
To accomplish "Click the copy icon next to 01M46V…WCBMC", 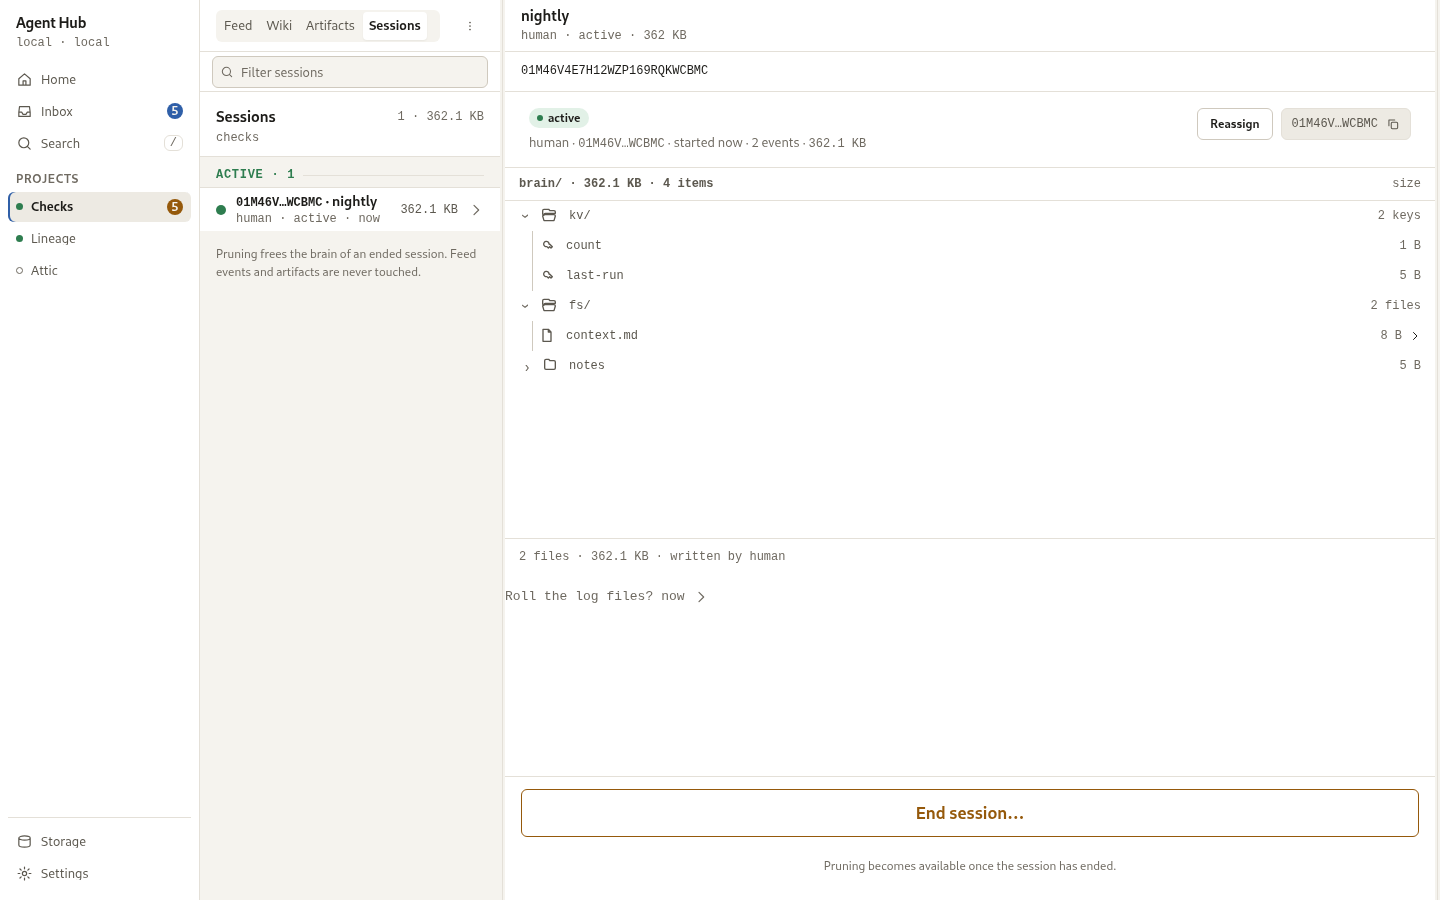I will (1393, 124).
